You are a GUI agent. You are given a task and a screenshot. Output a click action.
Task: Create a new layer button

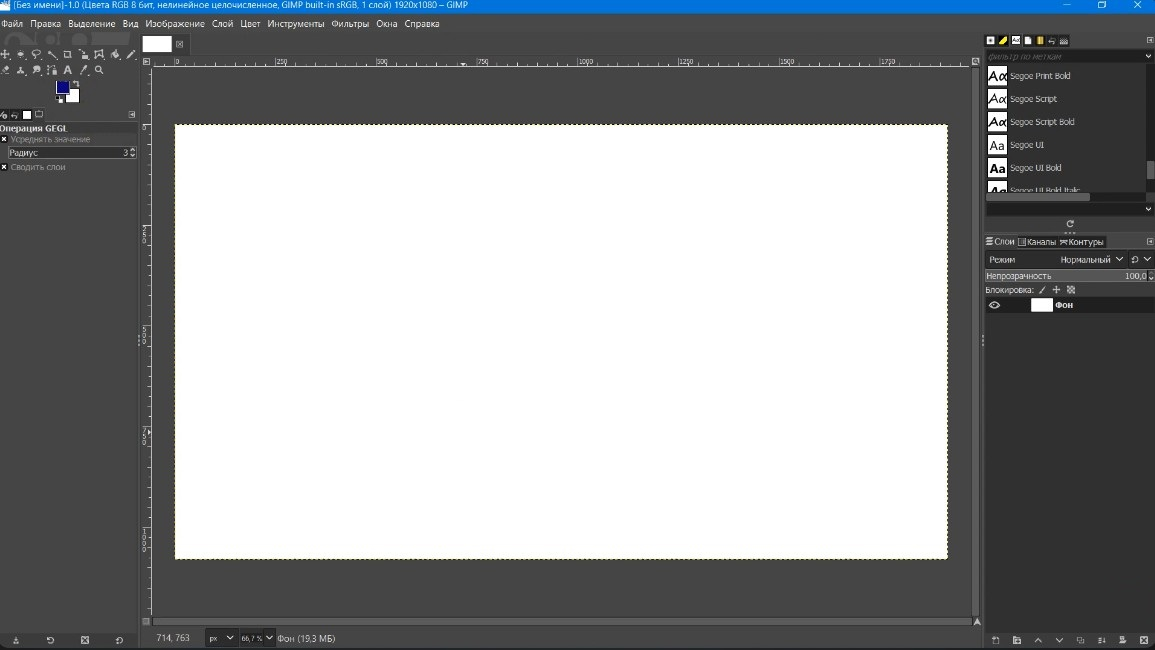pos(995,640)
